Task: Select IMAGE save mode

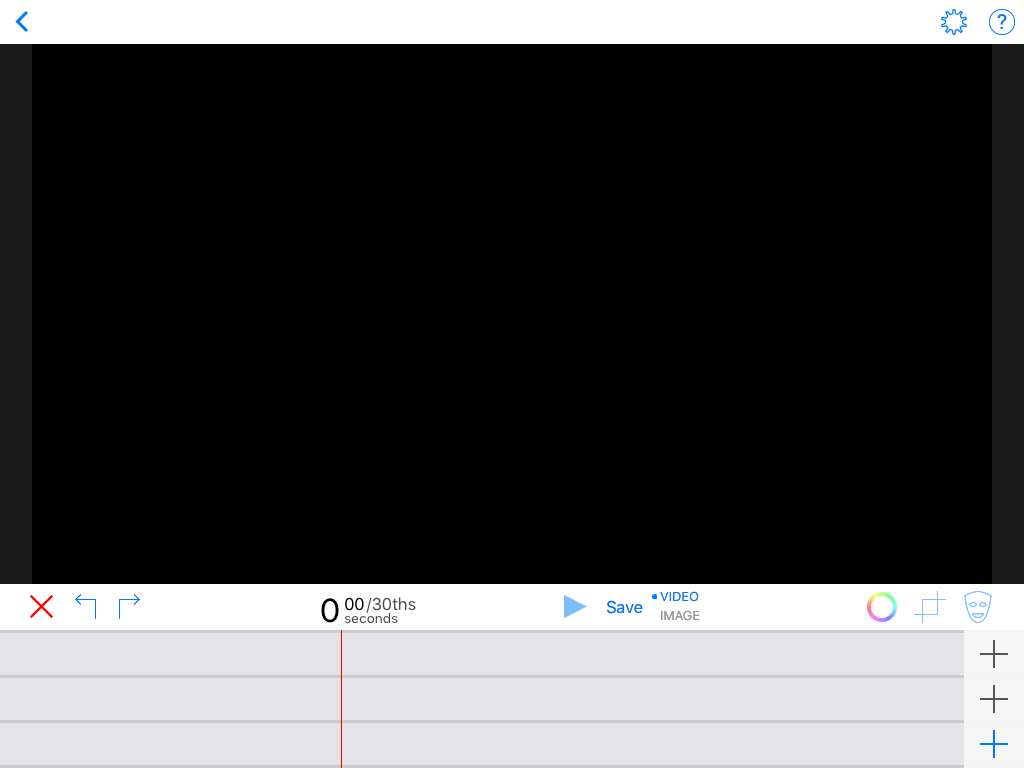Action: point(679,616)
